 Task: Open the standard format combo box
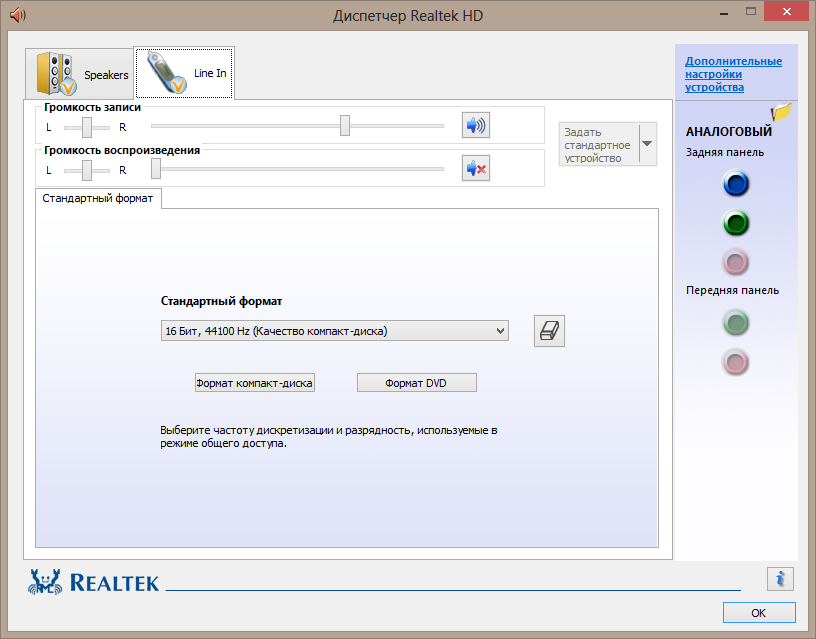coord(335,331)
